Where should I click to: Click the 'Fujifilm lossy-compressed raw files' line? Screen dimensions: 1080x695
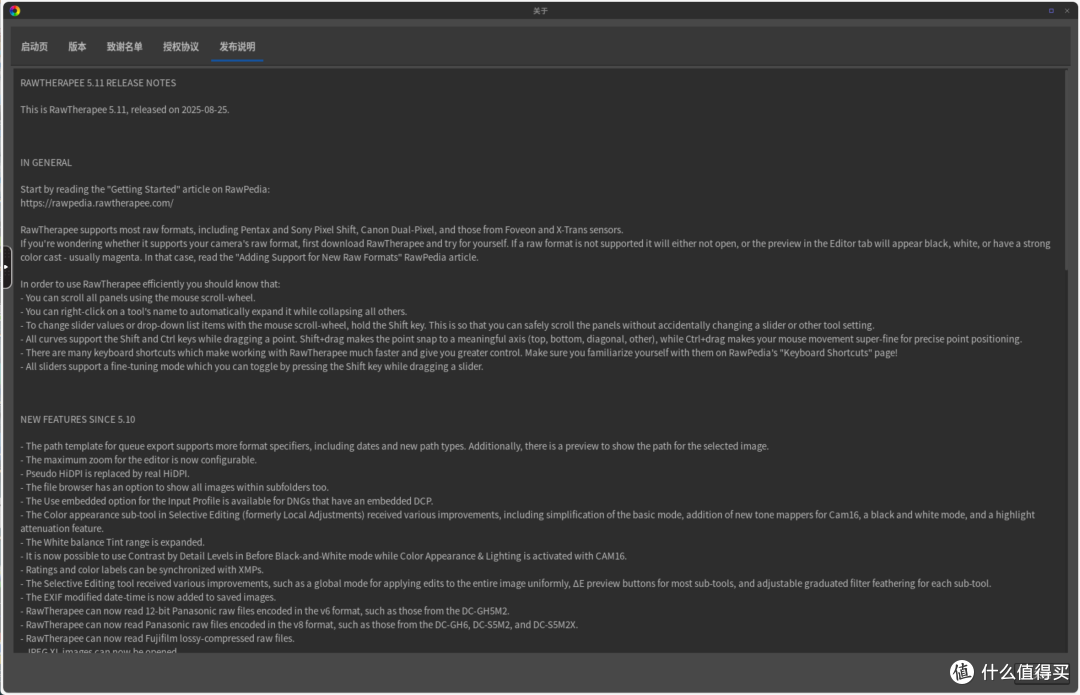[x=157, y=639]
